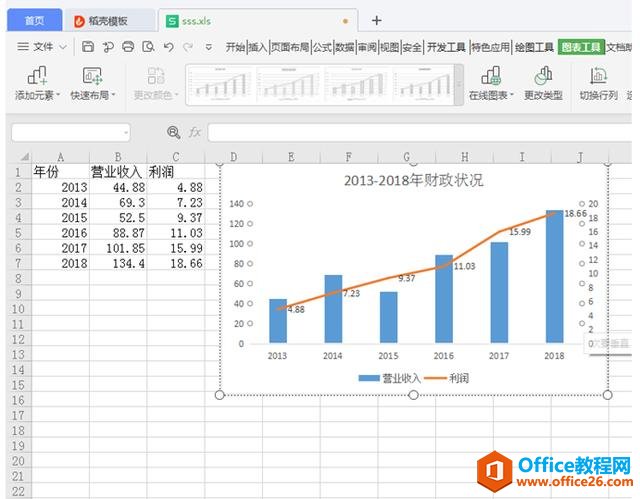Select column A header
This screenshot has width=640, height=499.
(x=60, y=157)
